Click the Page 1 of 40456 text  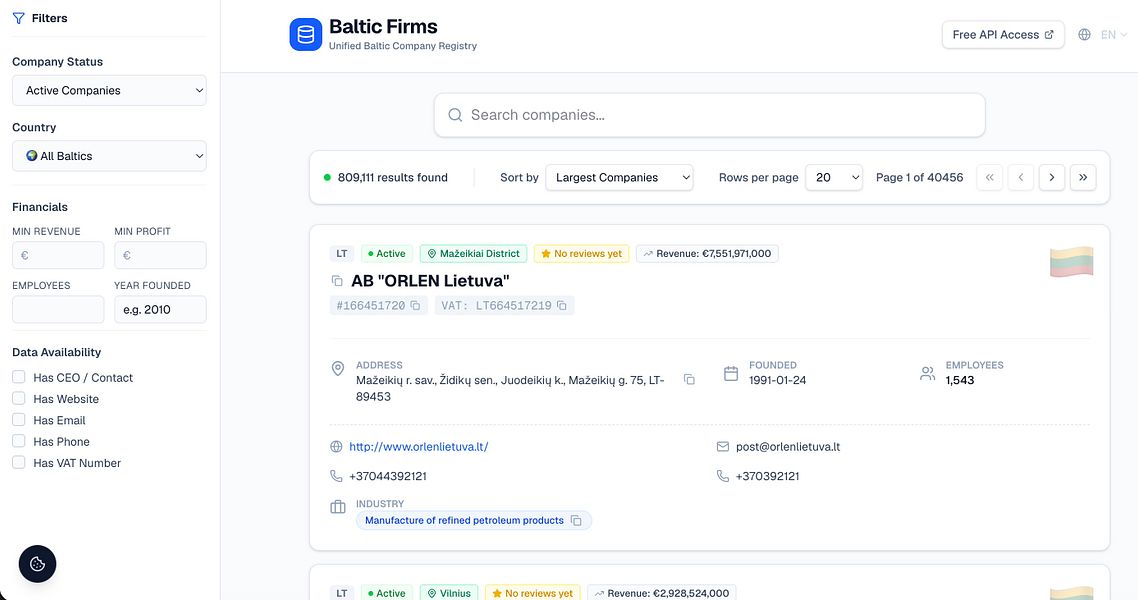point(920,177)
